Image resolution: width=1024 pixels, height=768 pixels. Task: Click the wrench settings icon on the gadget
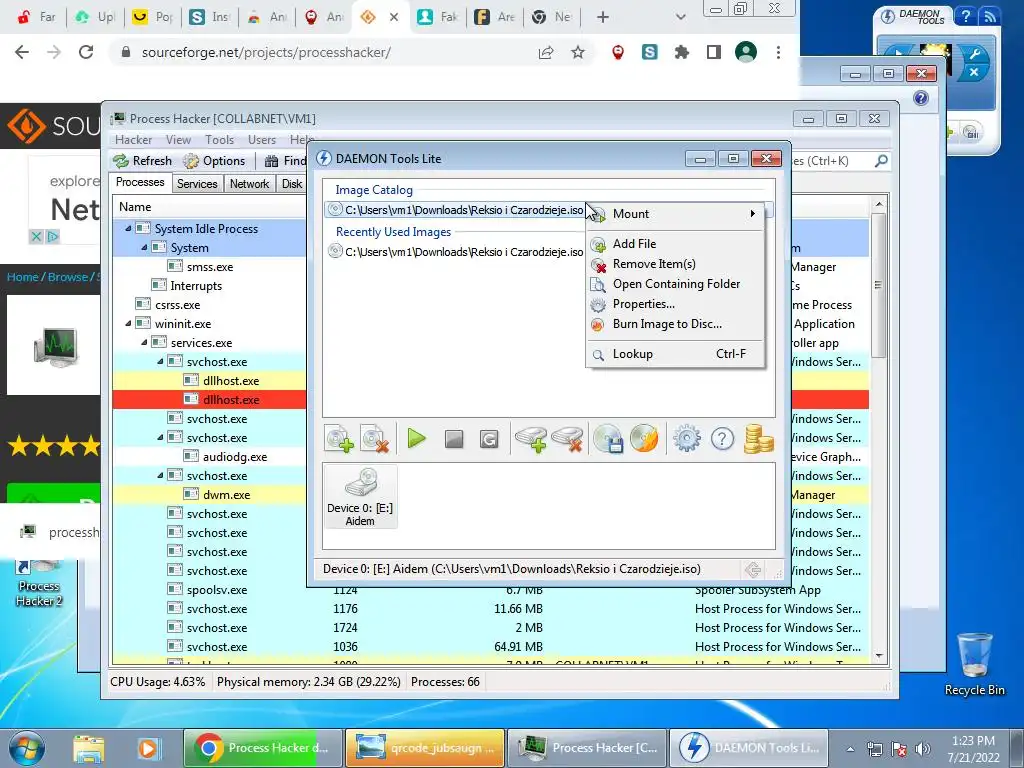point(974,56)
